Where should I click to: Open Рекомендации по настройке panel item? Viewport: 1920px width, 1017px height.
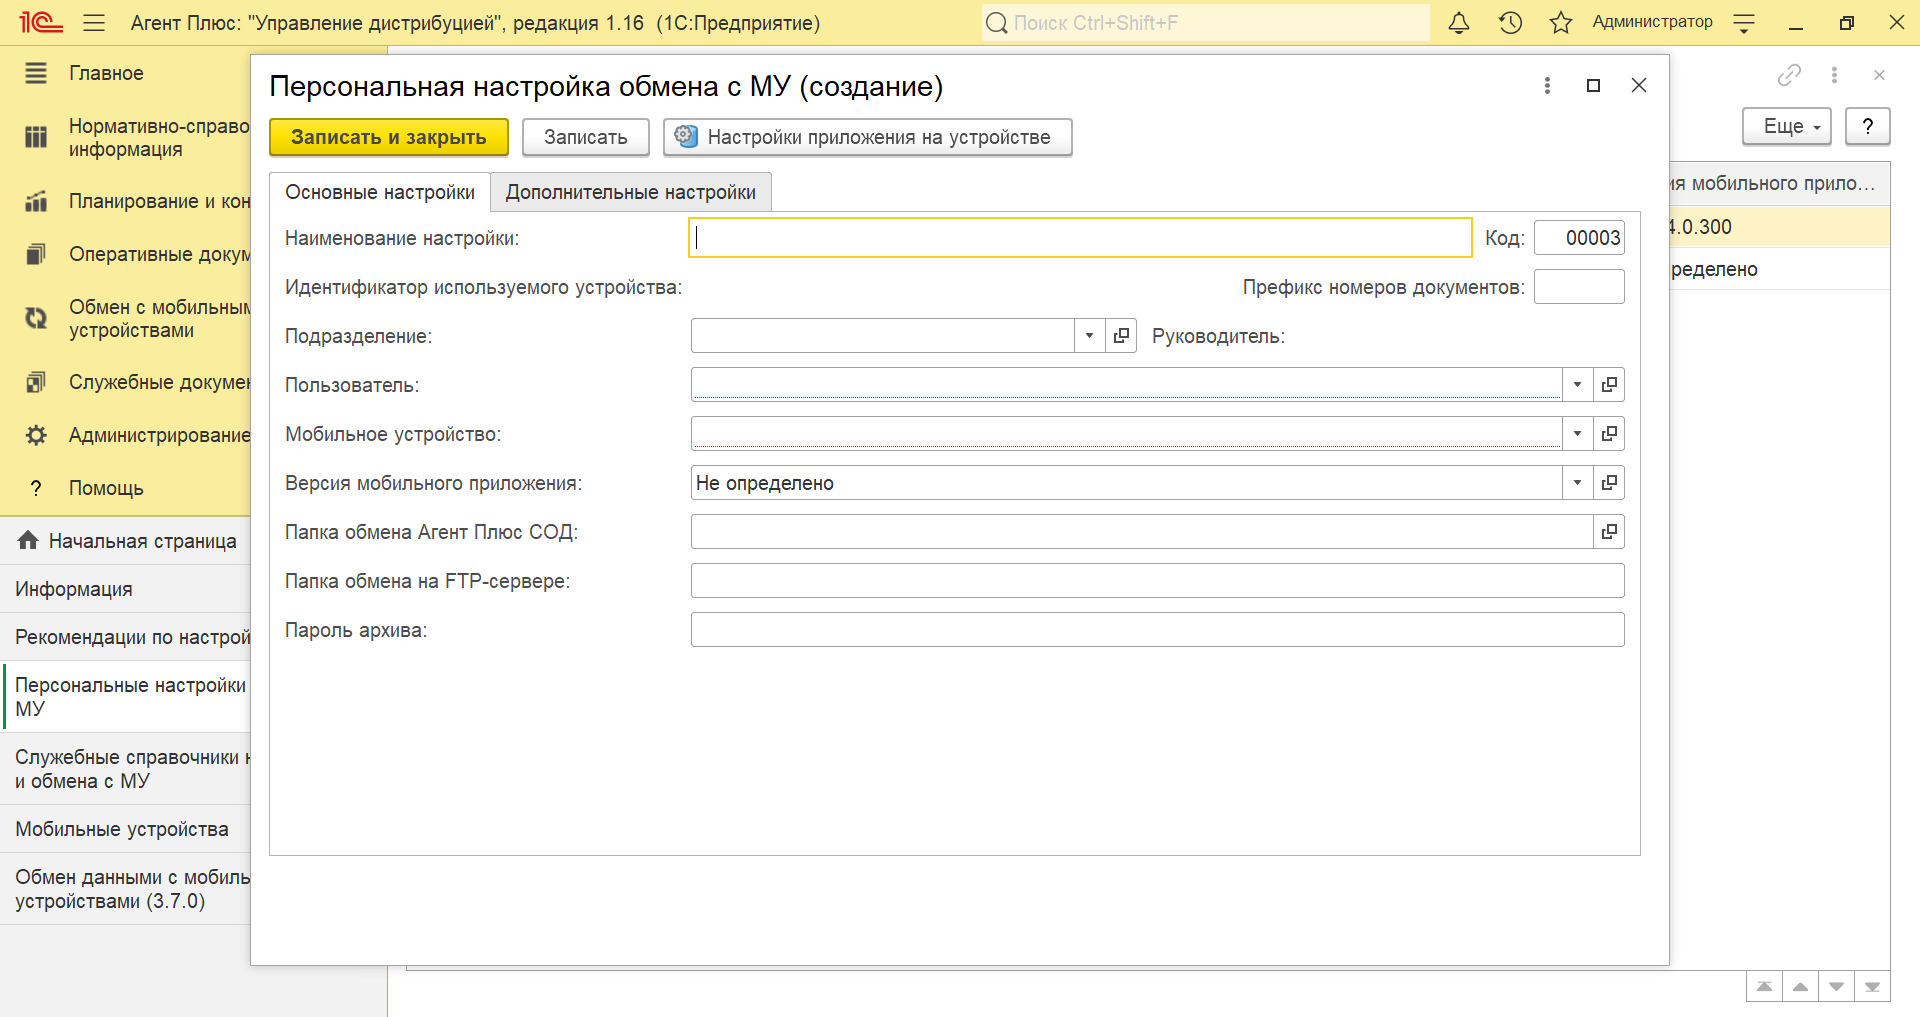coord(126,637)
